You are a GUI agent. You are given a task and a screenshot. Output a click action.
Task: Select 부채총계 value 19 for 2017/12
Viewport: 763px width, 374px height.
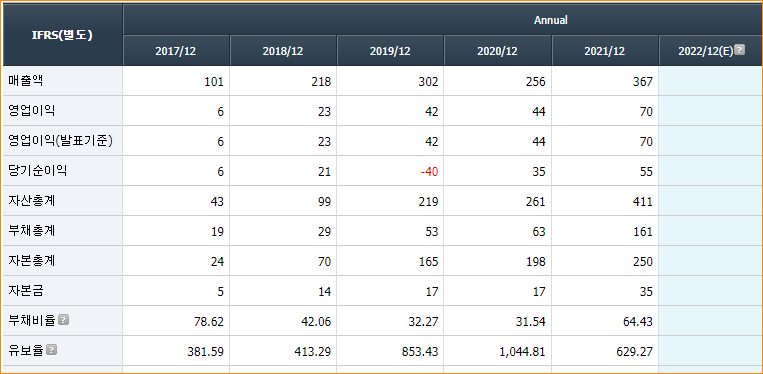coord(218,232)
